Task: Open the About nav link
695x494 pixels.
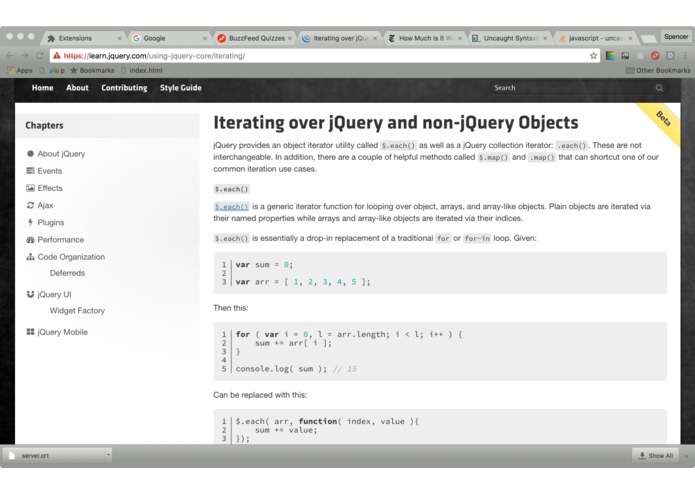Action: coord(77,88)
